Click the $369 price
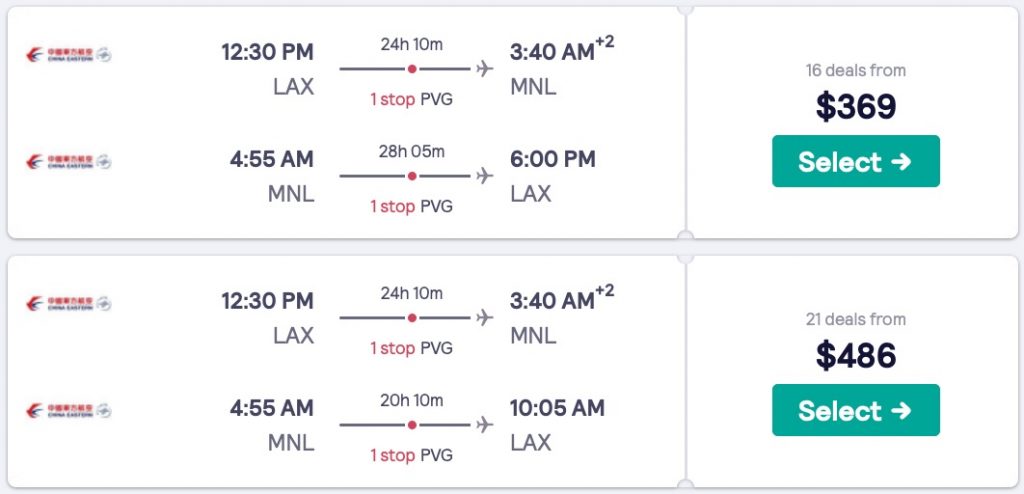This screenshot has width=1024, height=494. 855,106
